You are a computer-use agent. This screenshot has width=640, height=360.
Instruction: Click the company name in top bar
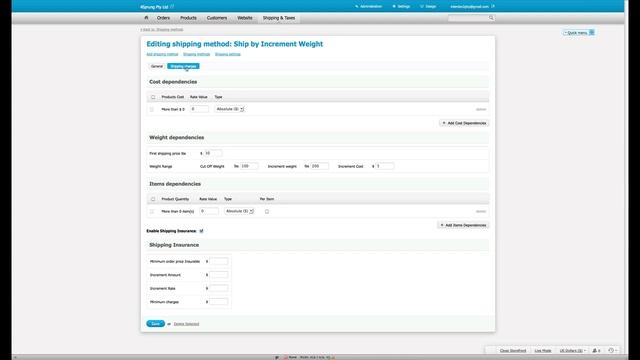click(x=154, y=7)
